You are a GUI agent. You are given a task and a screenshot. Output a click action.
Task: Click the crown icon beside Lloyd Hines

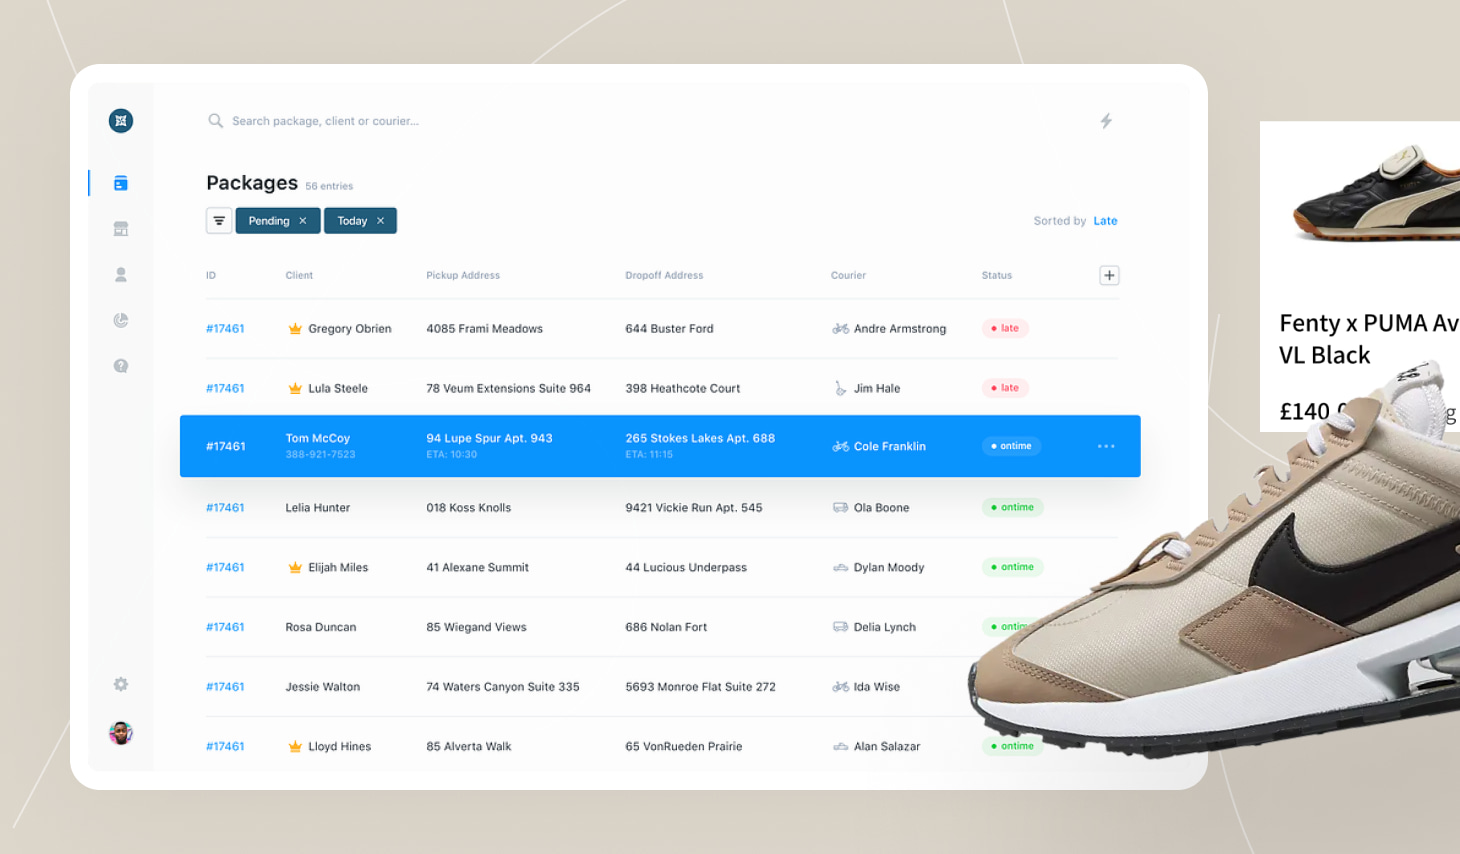[295, 746]
